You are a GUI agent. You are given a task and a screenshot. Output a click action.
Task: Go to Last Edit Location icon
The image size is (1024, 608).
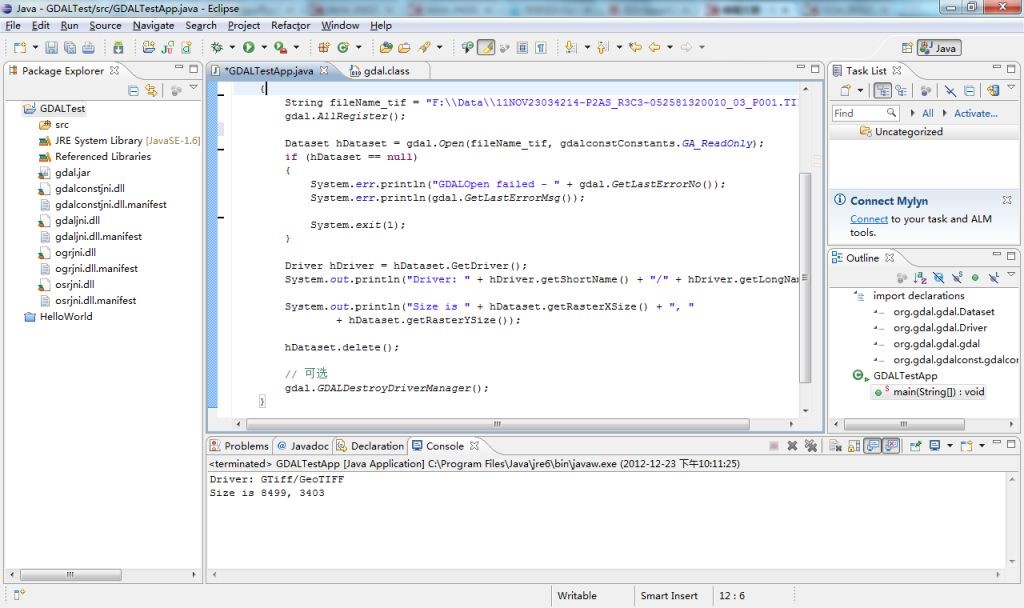(635, 47)
